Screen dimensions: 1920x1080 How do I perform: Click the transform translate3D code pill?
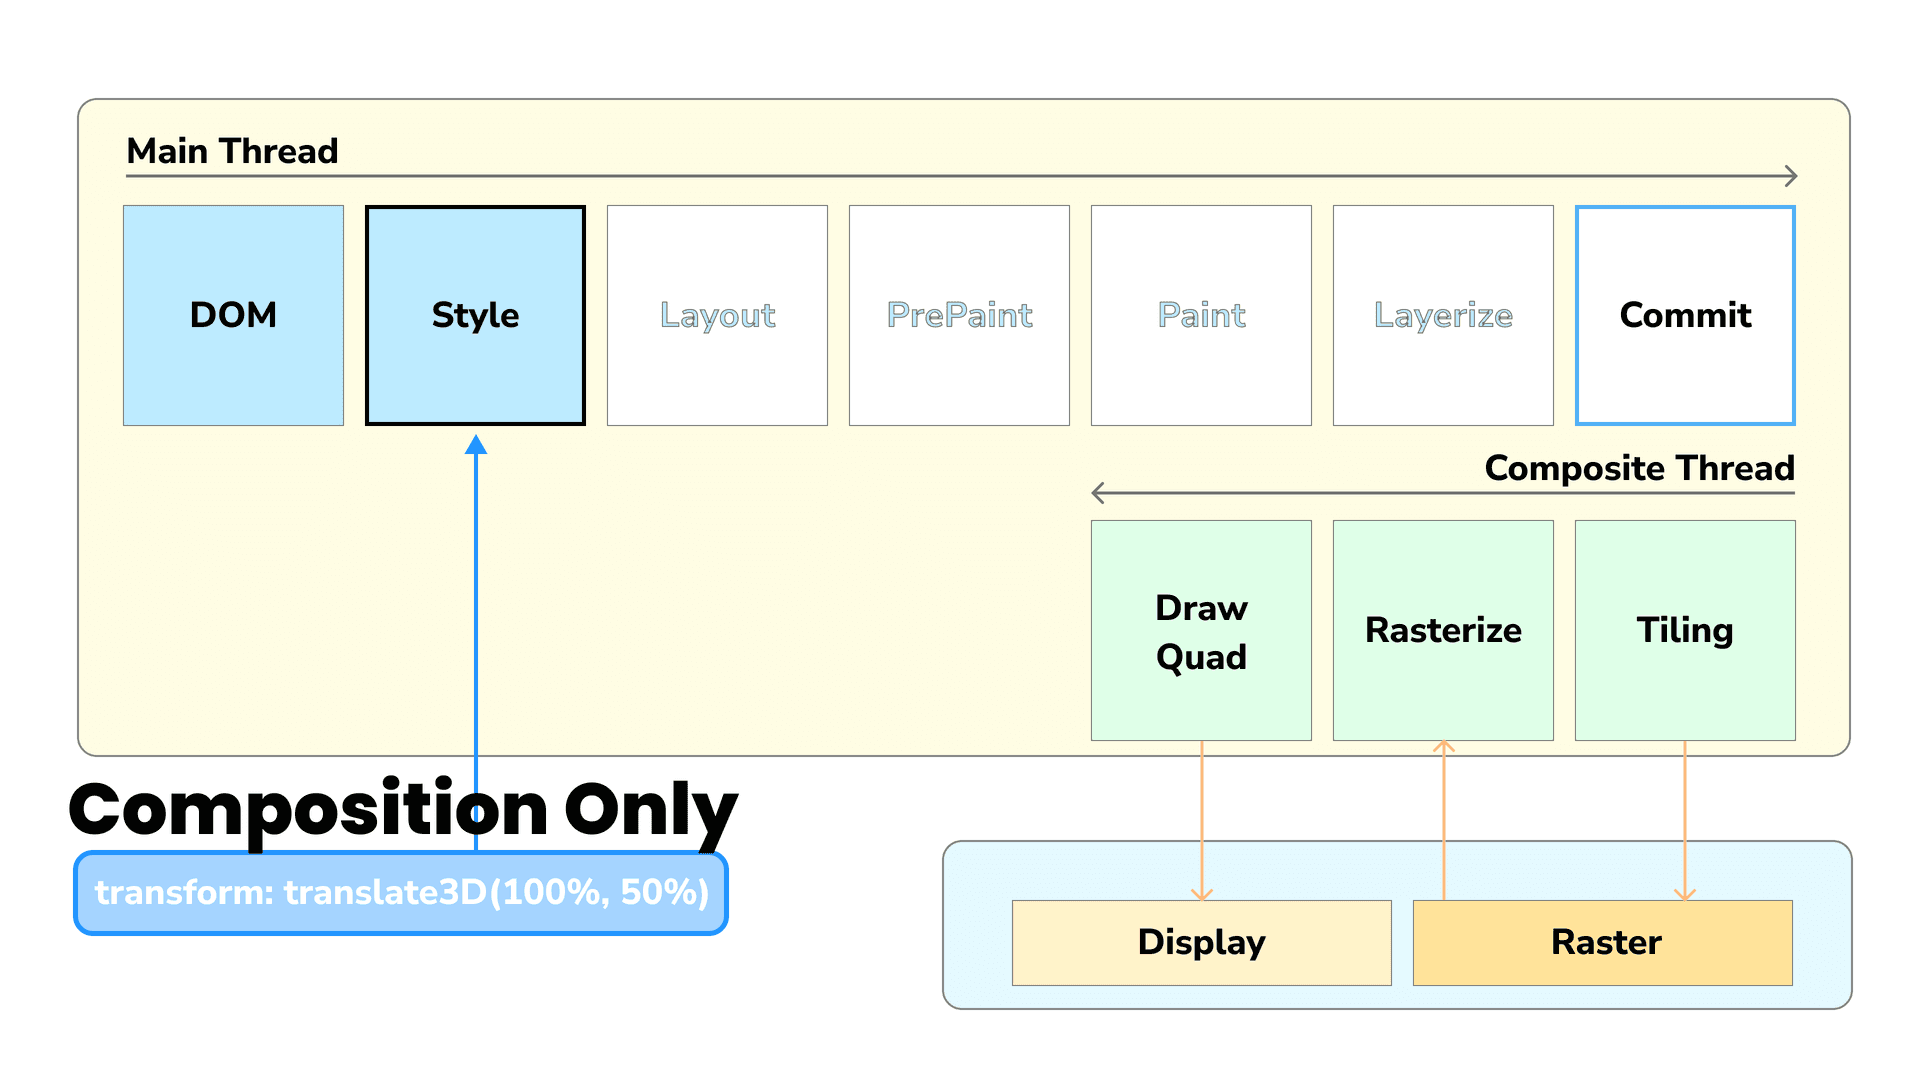tap(401, 893)
